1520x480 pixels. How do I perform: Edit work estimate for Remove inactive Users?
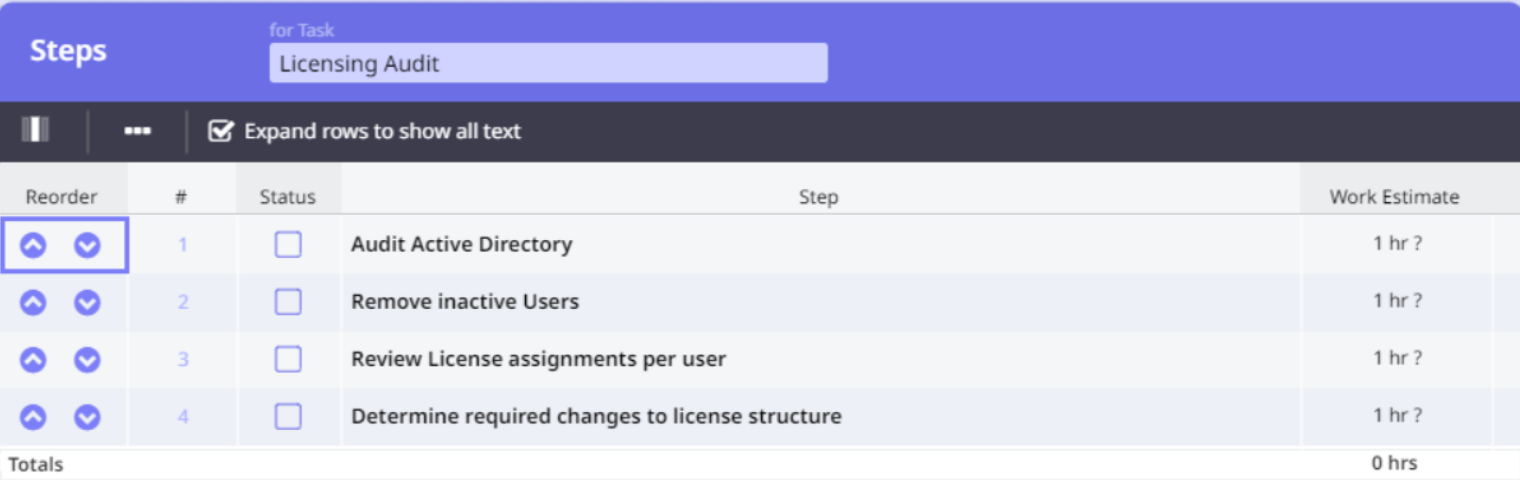pos(1396,301)
